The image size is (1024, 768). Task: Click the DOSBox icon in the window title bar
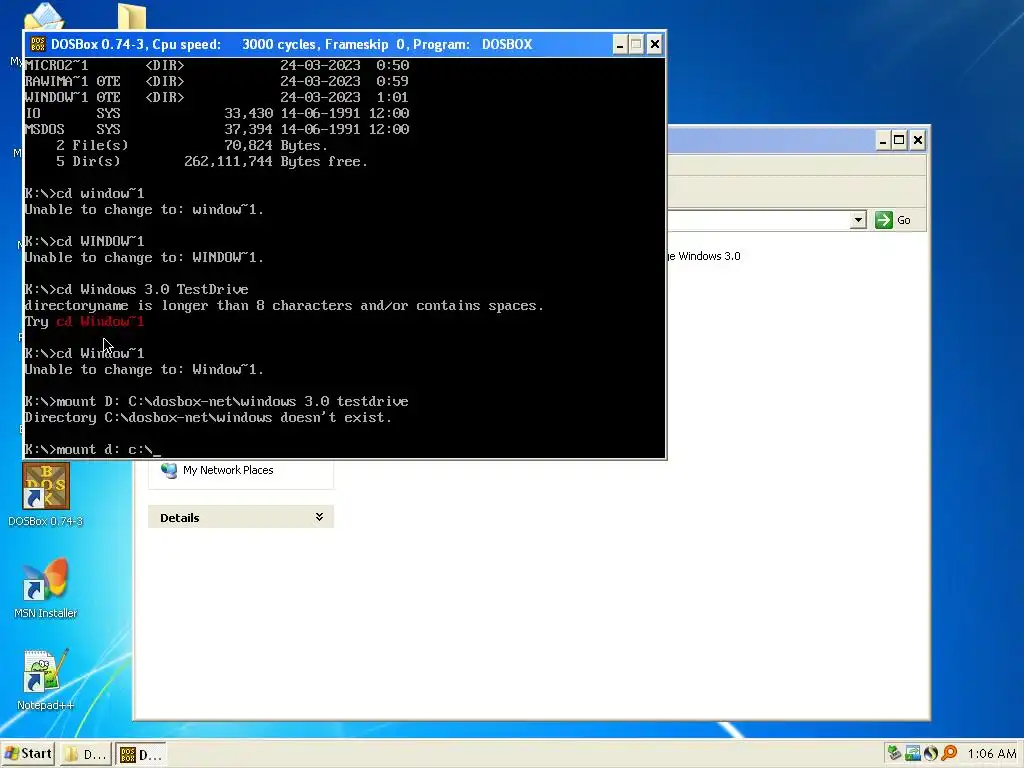click(38, 44)
